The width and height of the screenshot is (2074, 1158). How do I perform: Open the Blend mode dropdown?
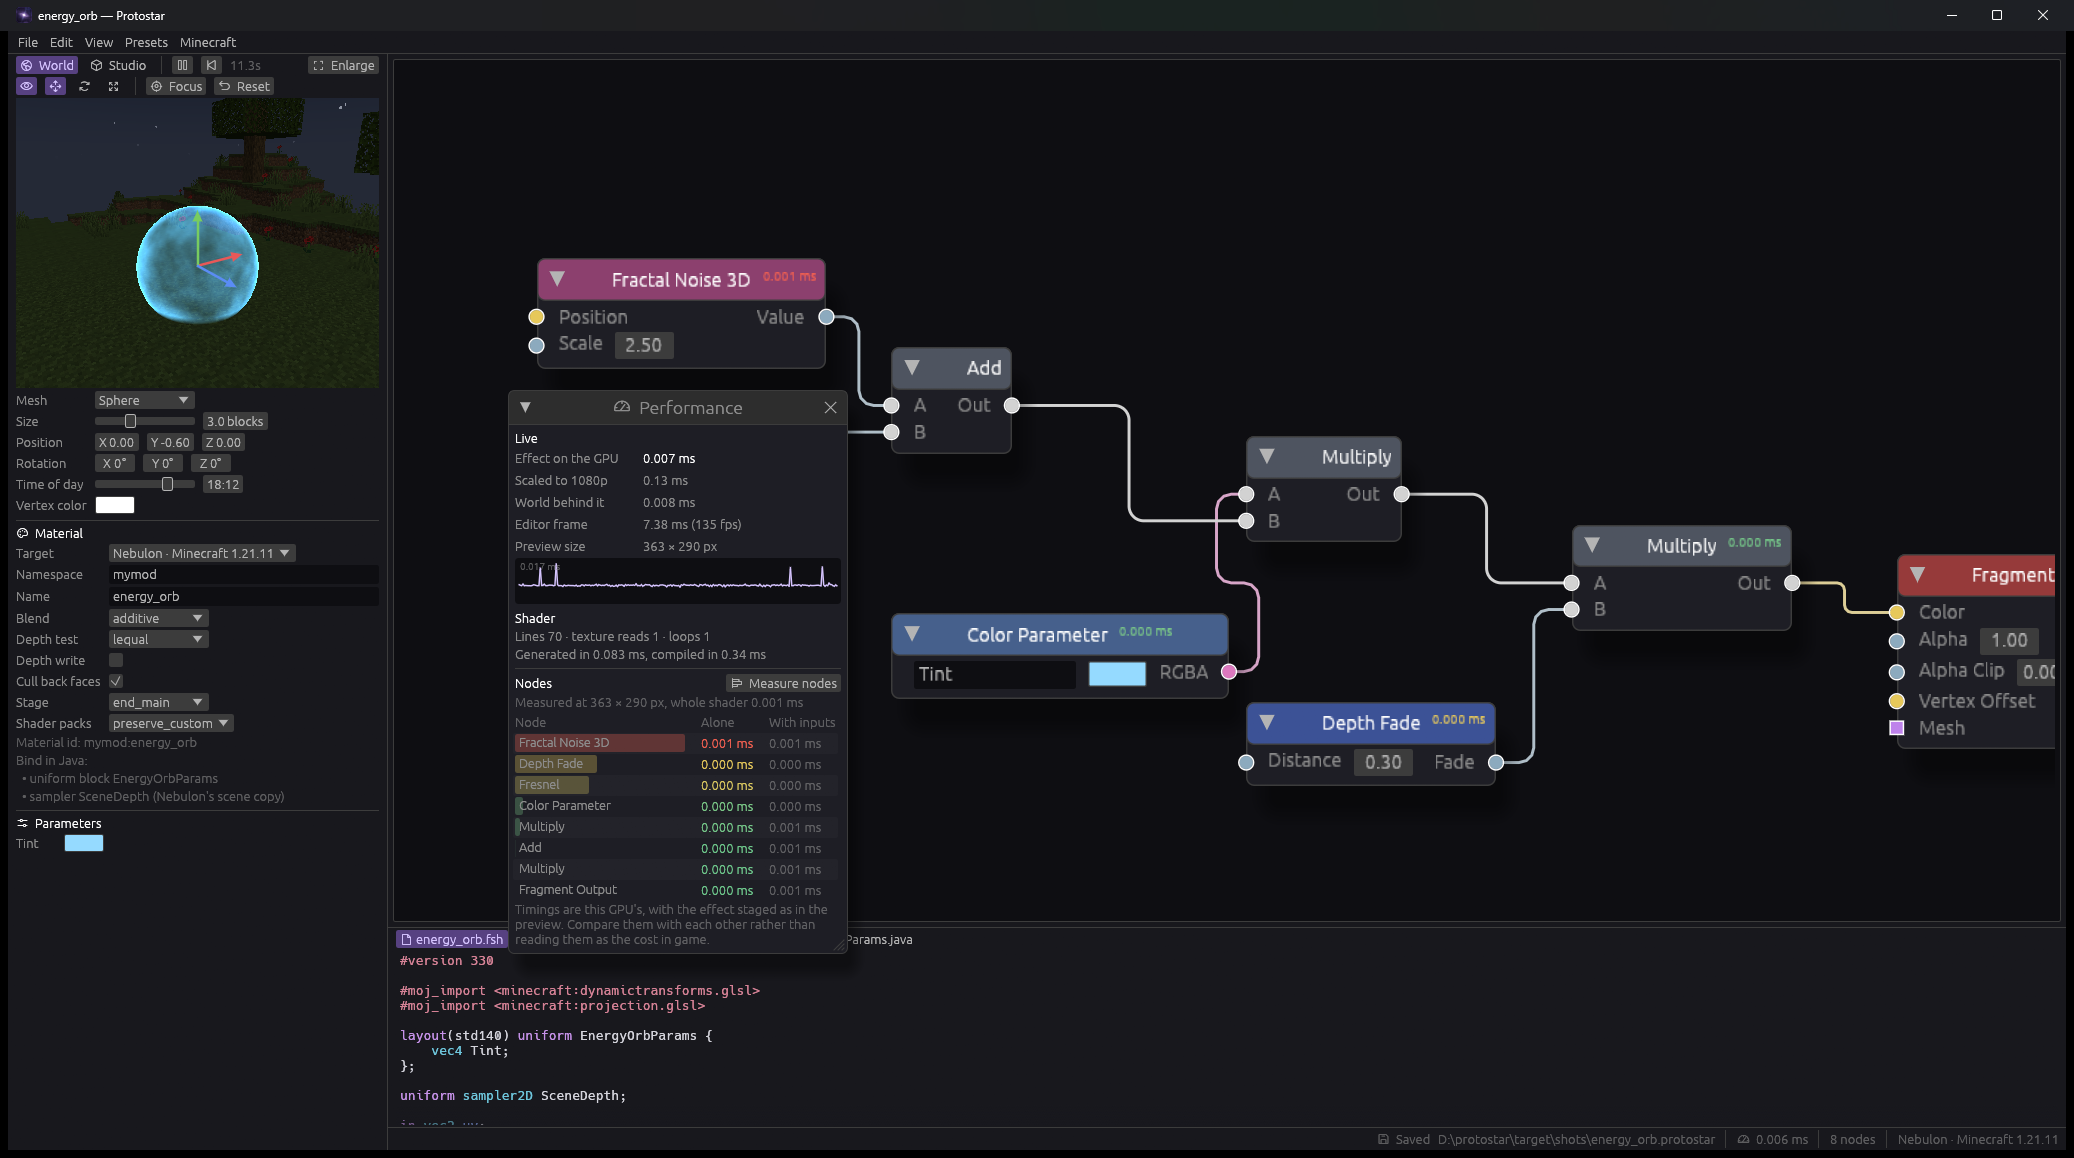click(158, 618)
